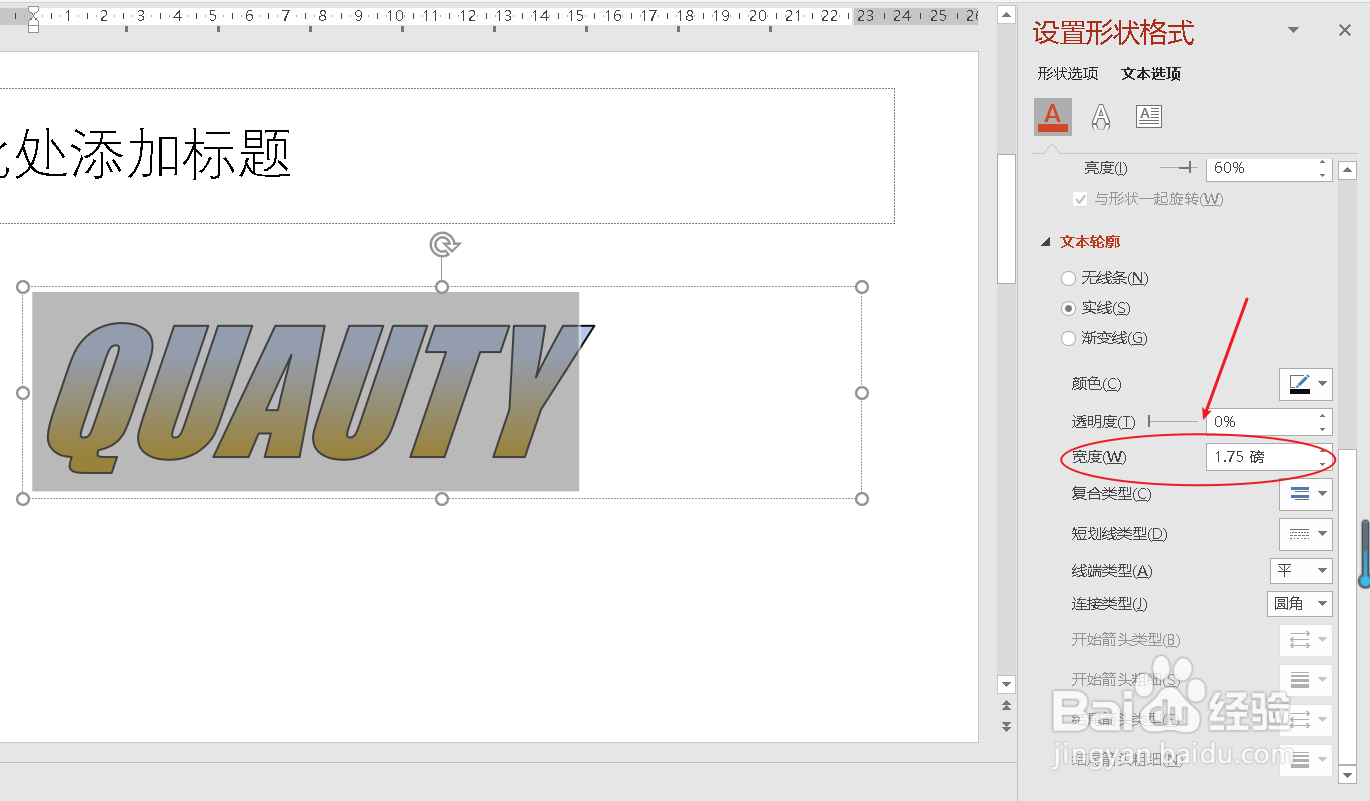Go to next slide double-arrow button
This screenshot has width=1370, height=801.
click(1007, 726)
